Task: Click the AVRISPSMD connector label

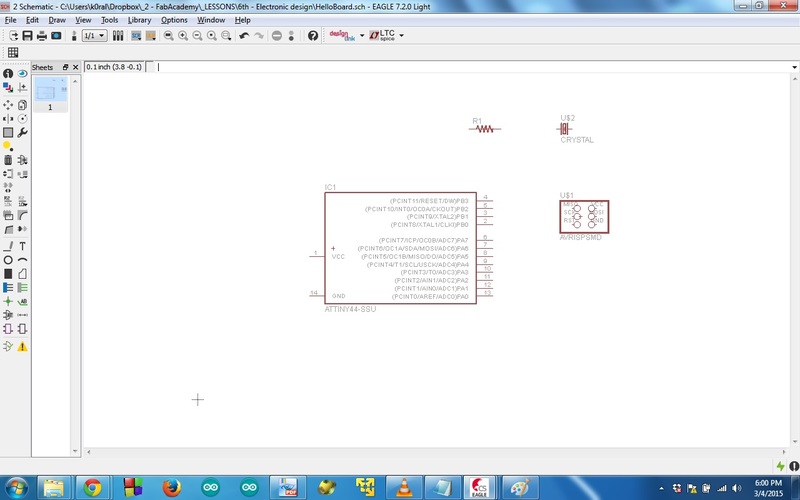Action: point(581,238)
